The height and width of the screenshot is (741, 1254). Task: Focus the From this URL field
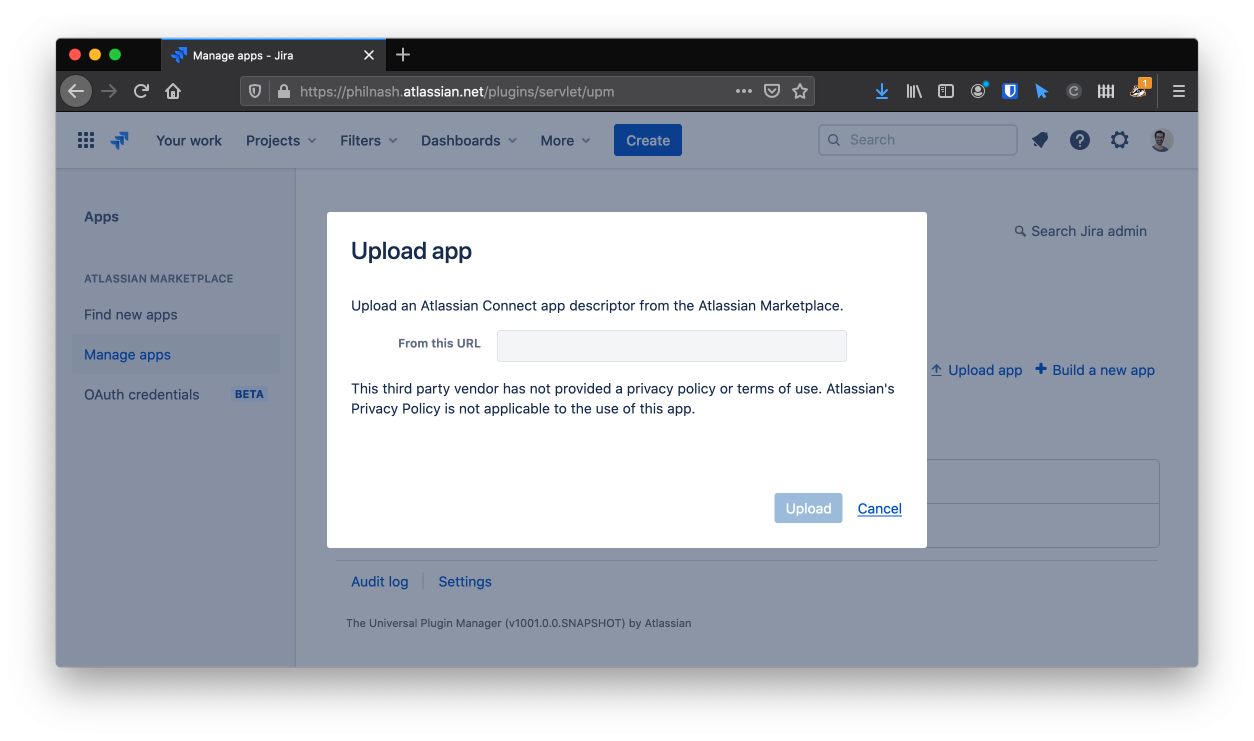[672, 346]
